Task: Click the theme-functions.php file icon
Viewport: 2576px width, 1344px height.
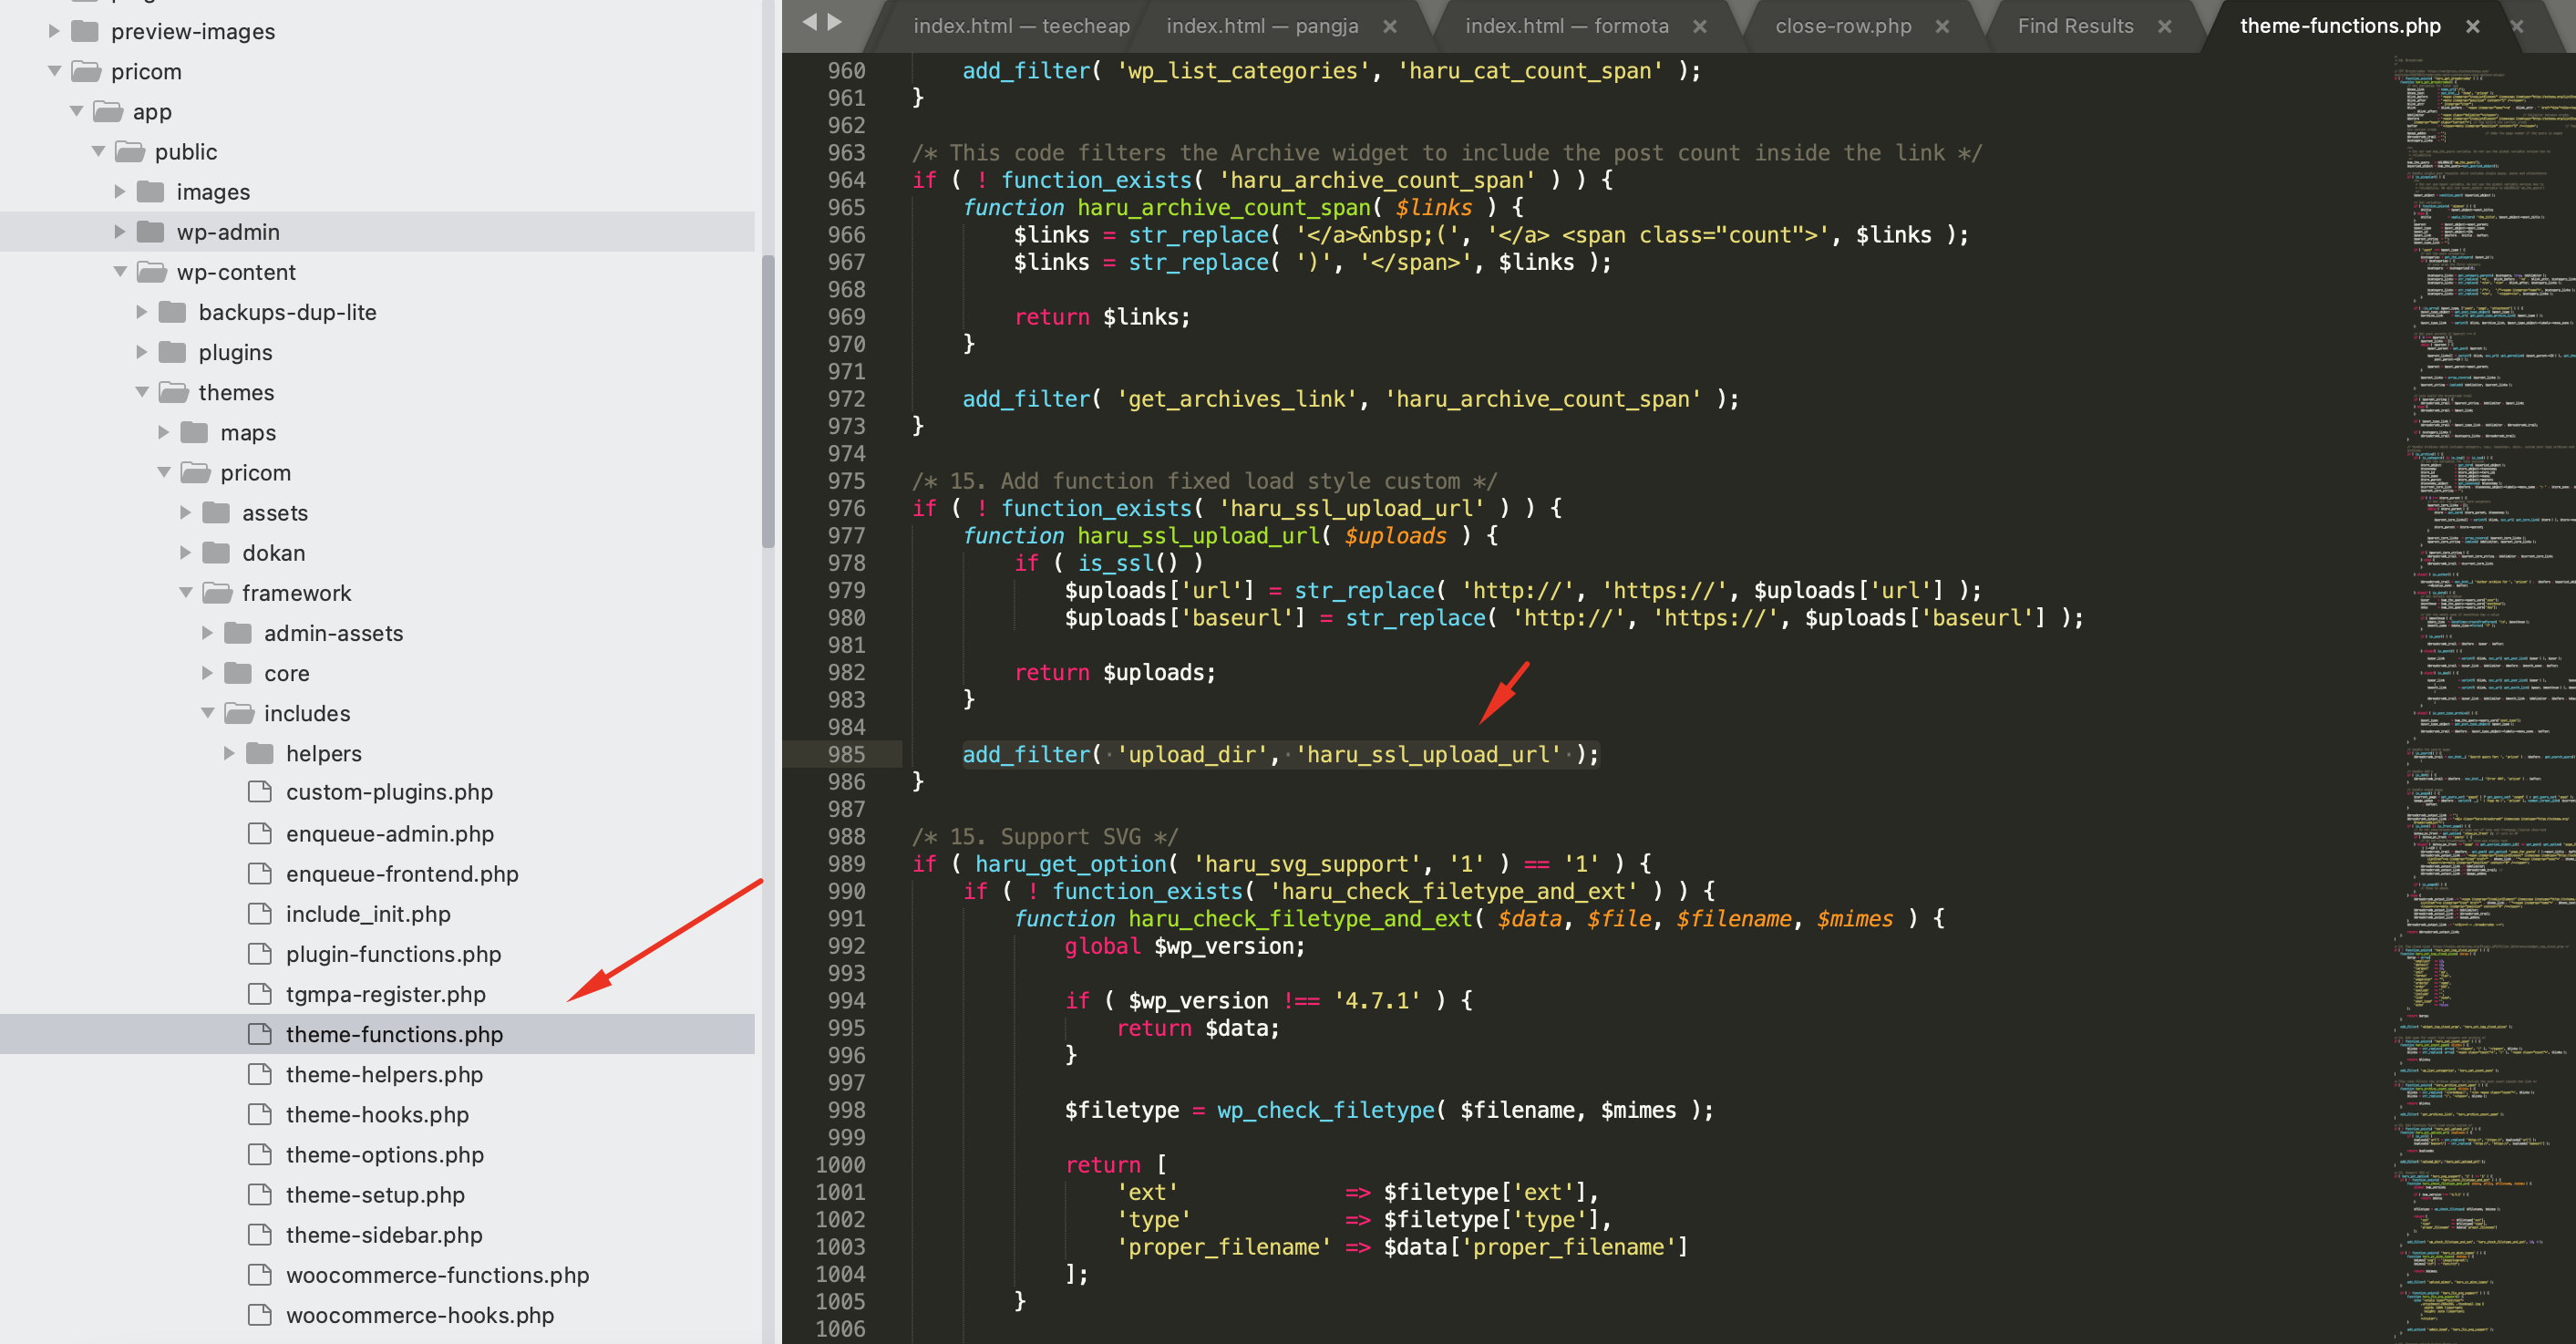Action: (x=260, y=1034)
